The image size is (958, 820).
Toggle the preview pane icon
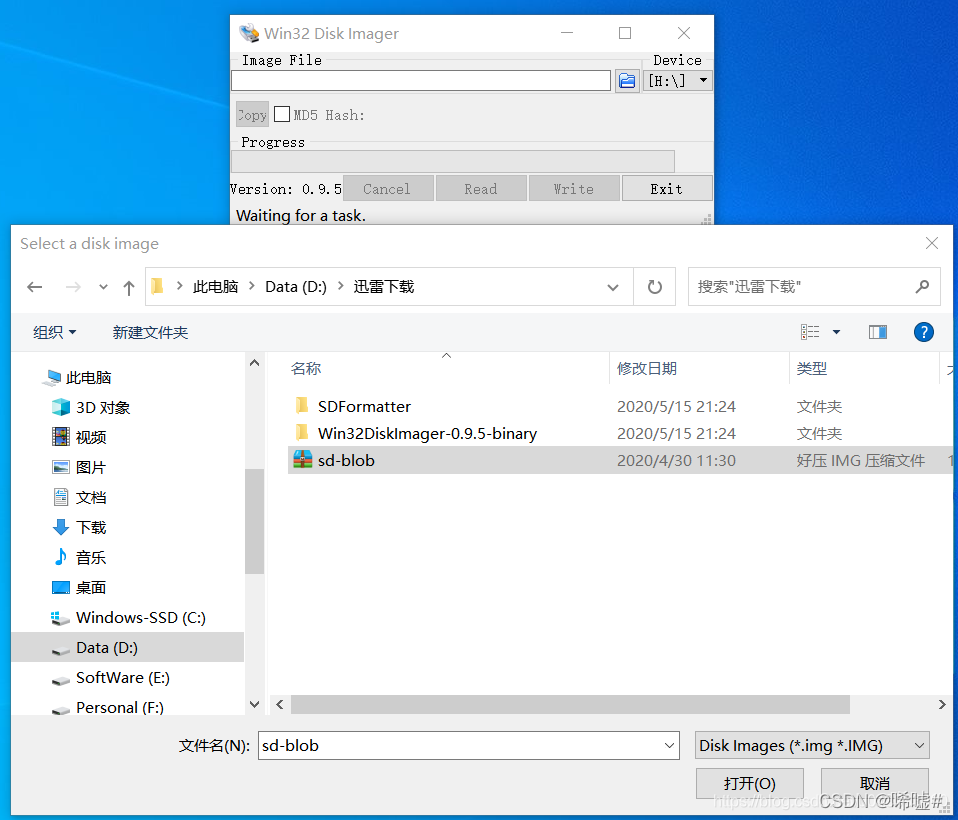pos(878,332)
